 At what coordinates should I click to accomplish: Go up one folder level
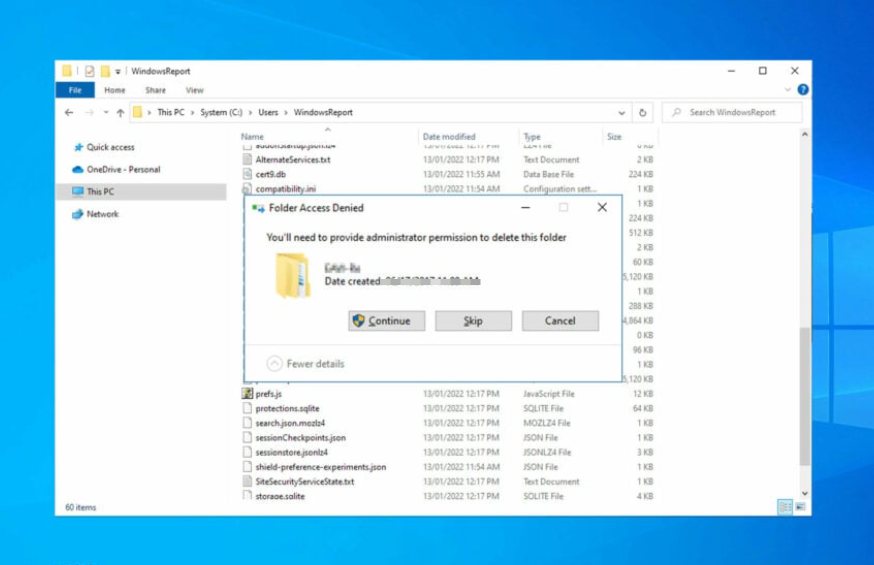coord(120,113)
